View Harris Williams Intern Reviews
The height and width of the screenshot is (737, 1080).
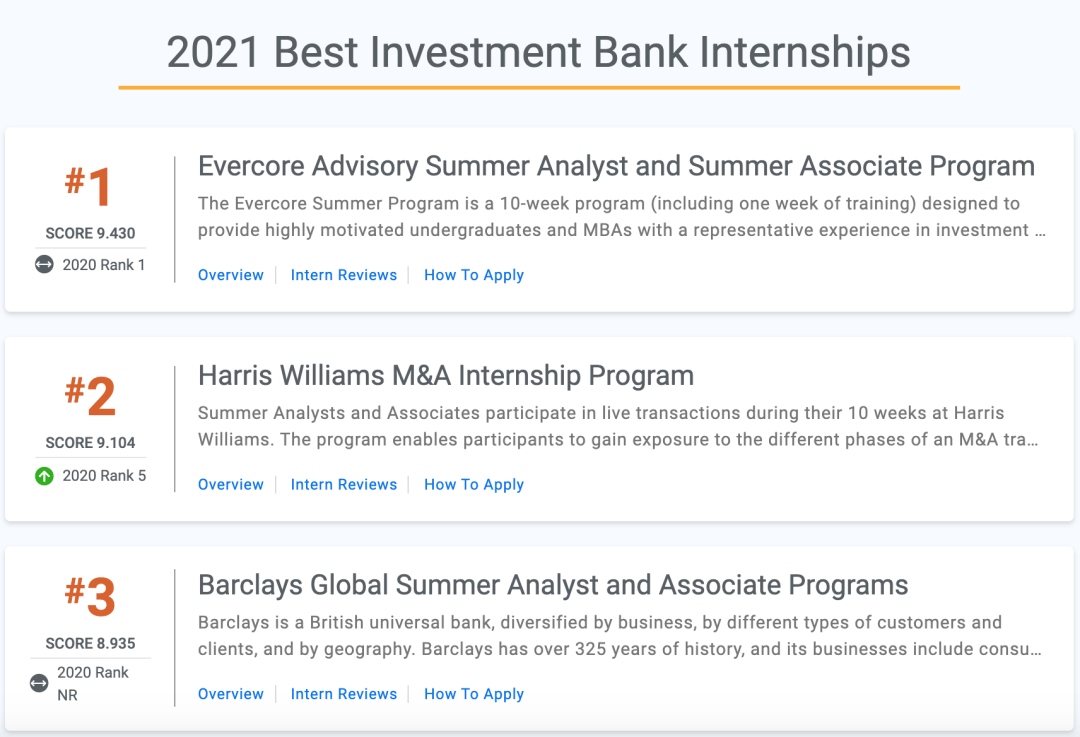click(x=344, y=485)
